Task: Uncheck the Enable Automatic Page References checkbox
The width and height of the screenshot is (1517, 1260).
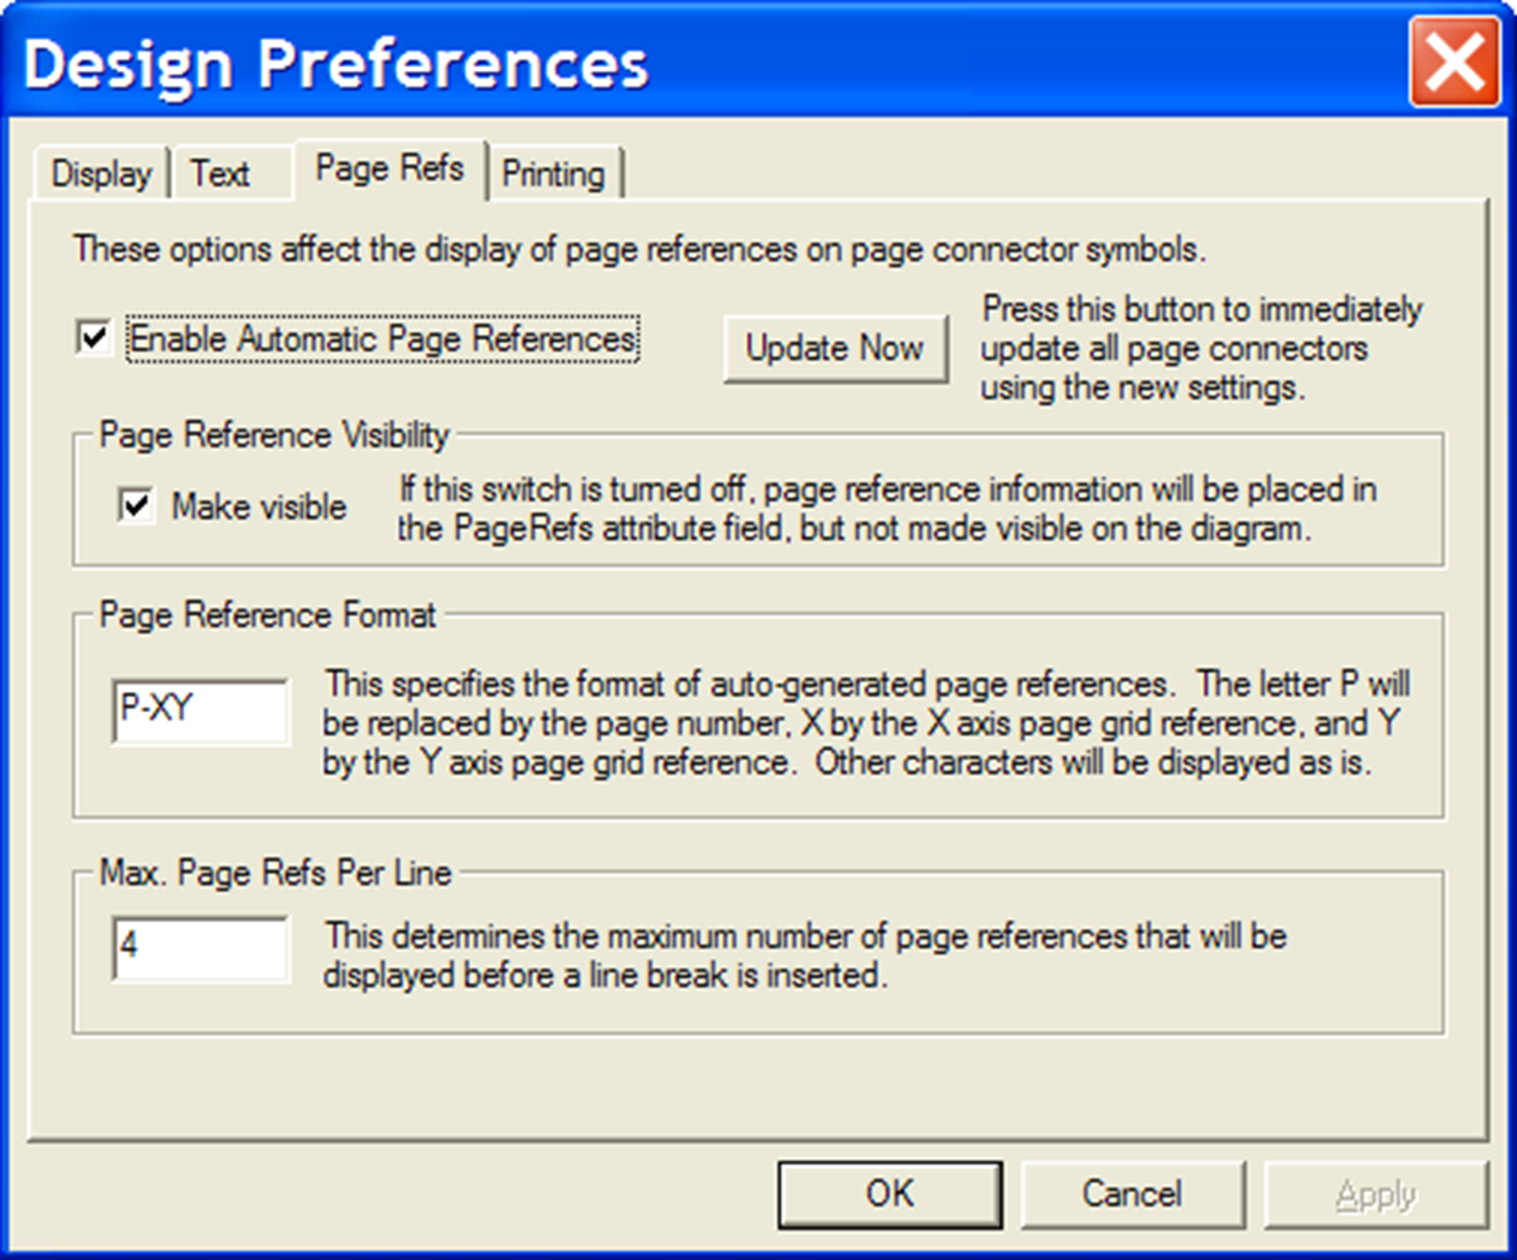Action: [x=94, y=338]
